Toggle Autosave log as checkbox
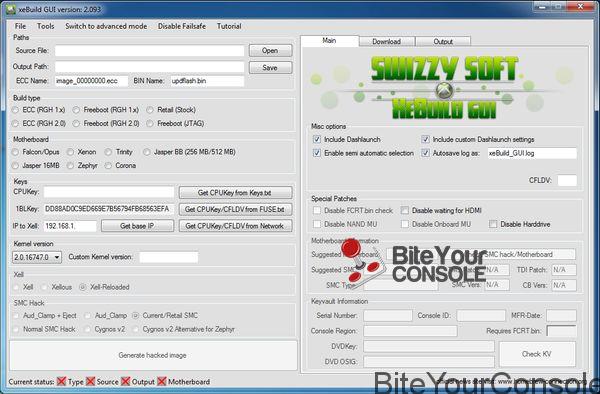Screen dimensions: 600x394 425,153
